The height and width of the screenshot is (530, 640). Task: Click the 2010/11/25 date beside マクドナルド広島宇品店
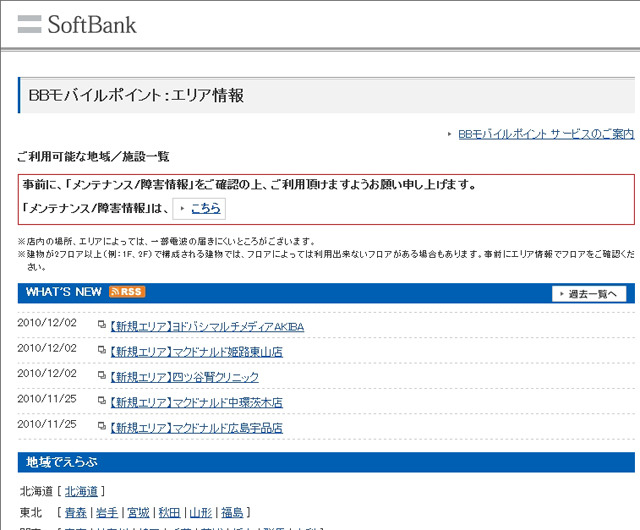pyautogui.click(x=47, y=424)
